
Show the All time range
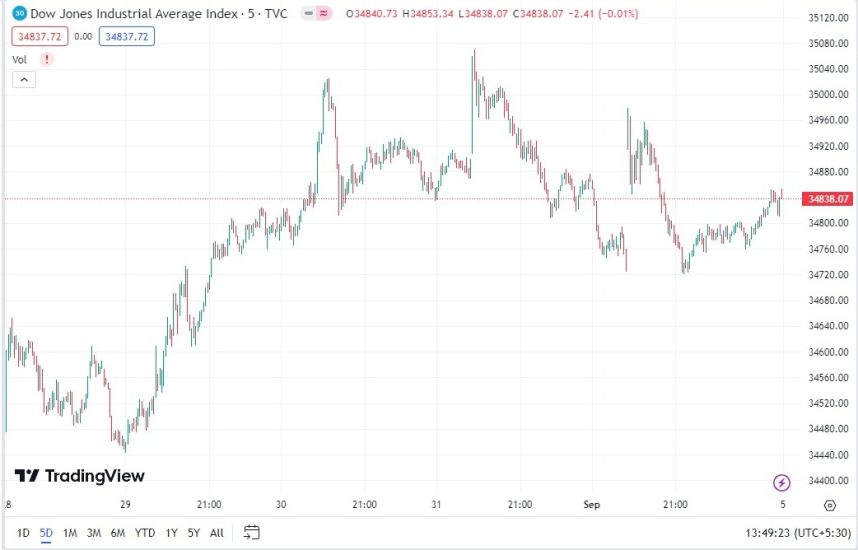(x=217, y=532)
